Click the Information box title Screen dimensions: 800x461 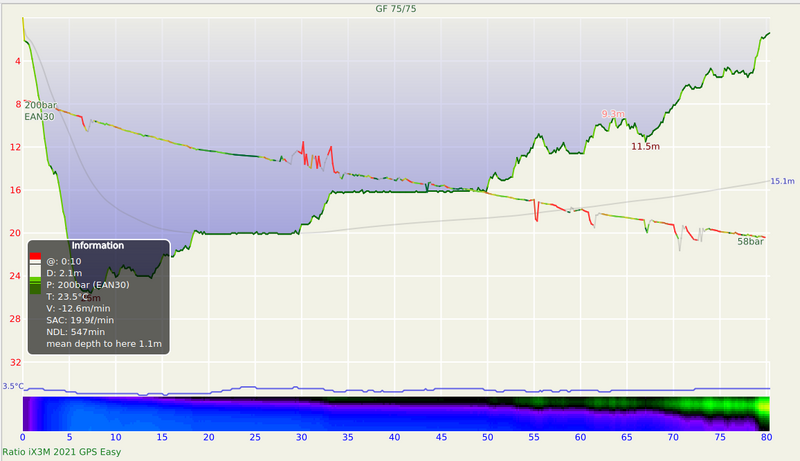(x=98, y=245)
